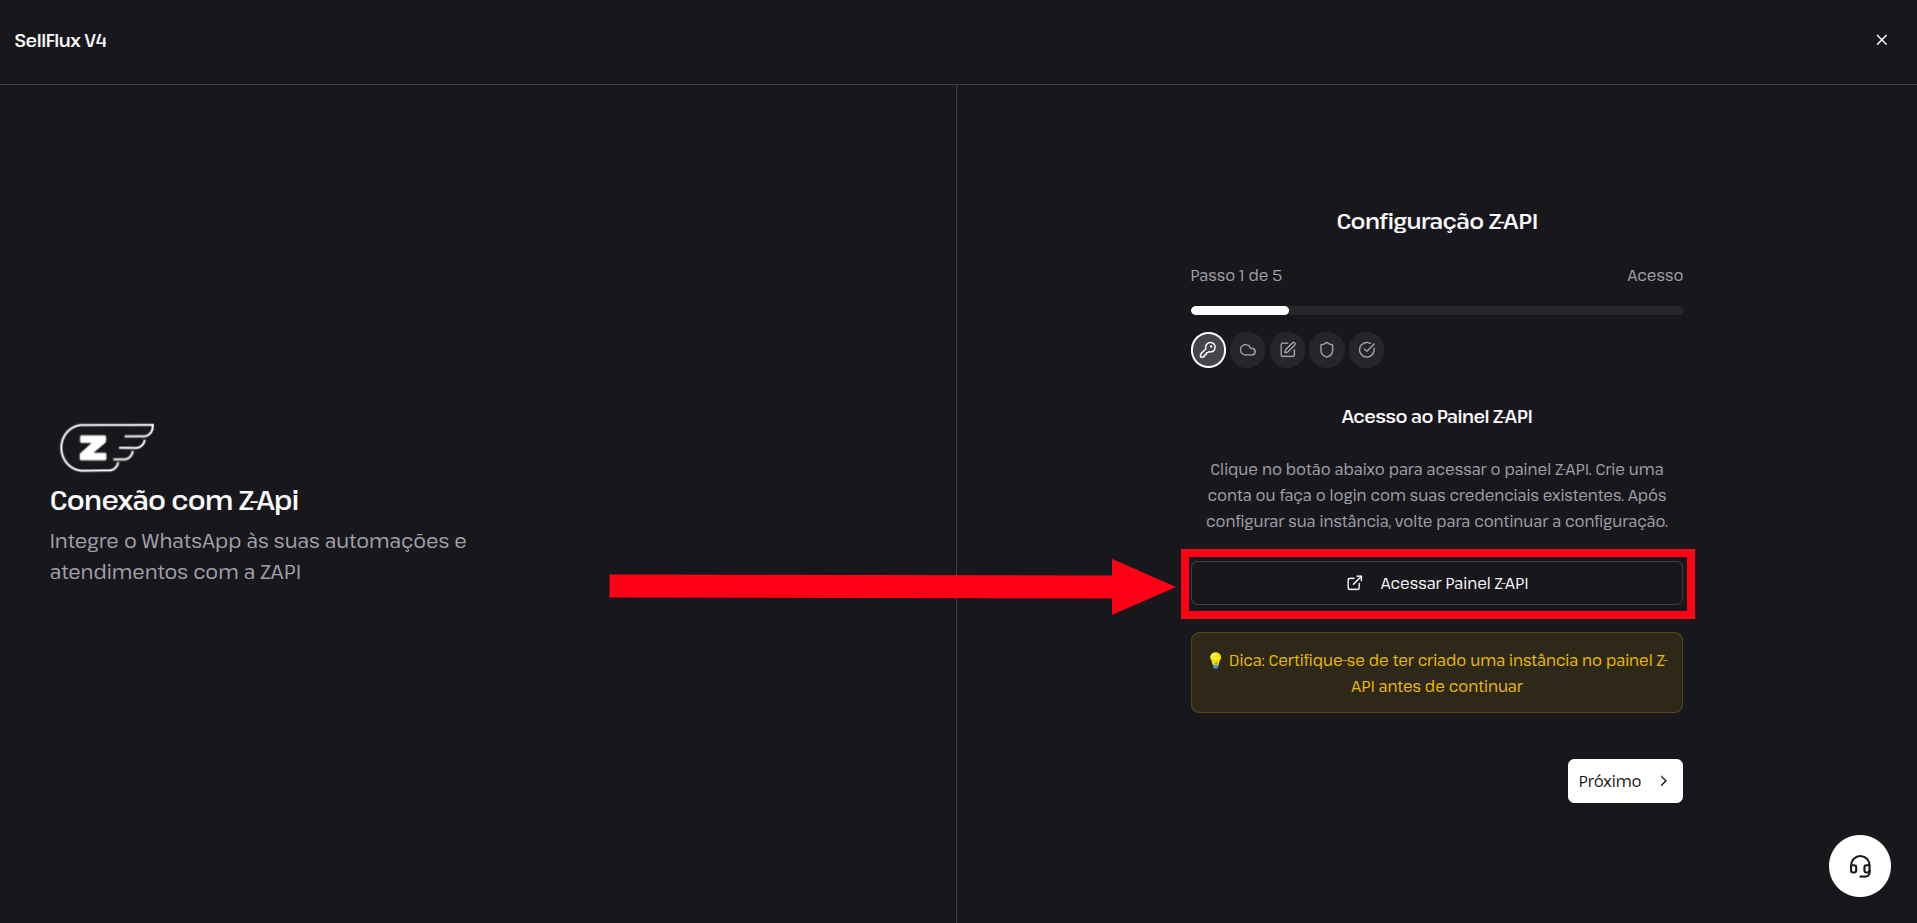Click the step progress bar
Image resolution: width=1917 pixels, height=923 pixels.
point(1437,311)
